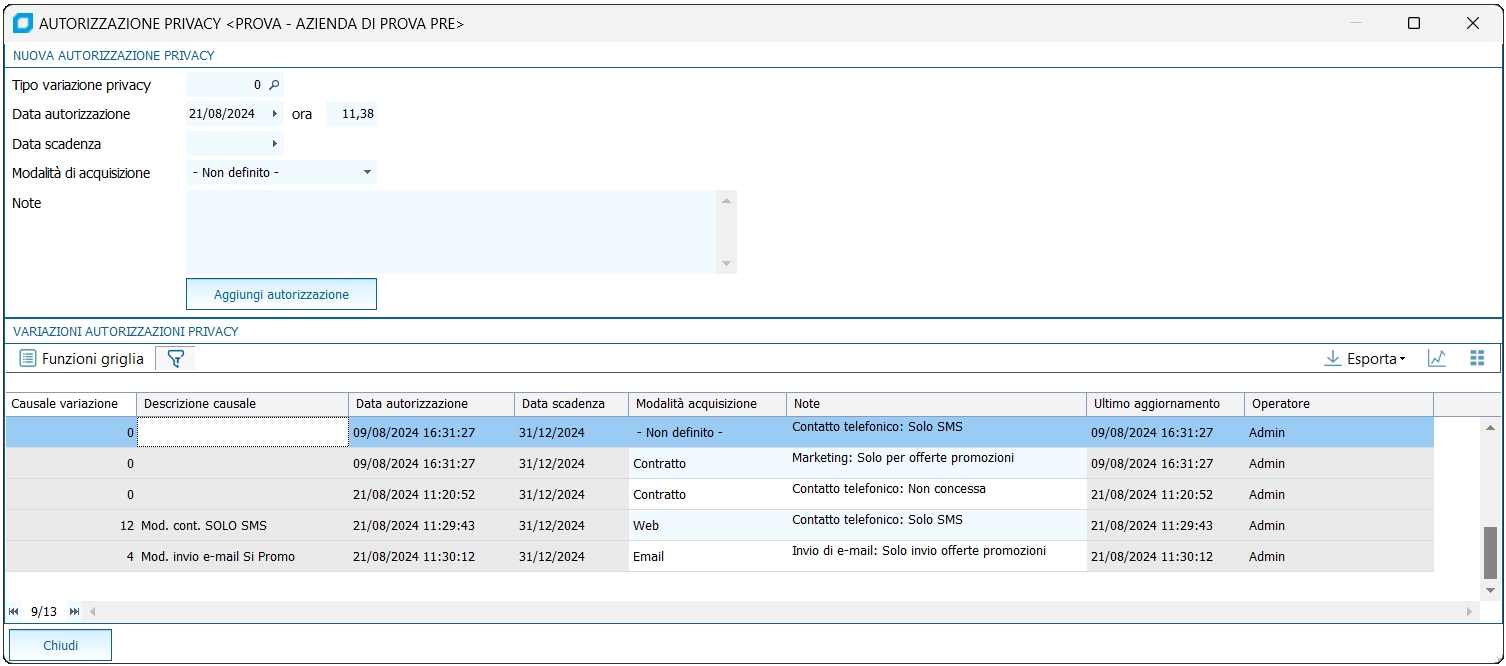
Task: Expand the Modalità di acquisizione combo box
Action: tap(368, 173)
